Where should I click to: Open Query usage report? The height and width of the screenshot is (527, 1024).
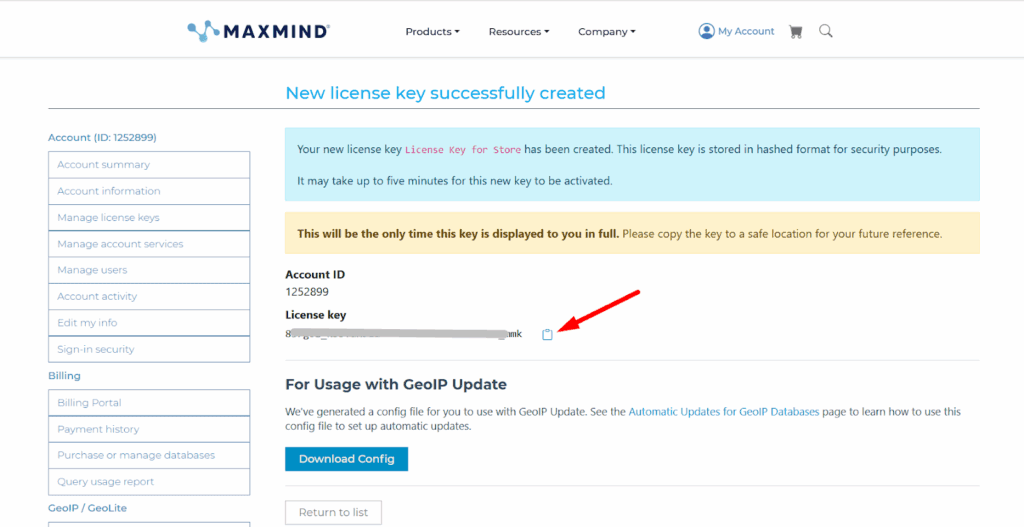pyautogui.click(x=149, y=482)
